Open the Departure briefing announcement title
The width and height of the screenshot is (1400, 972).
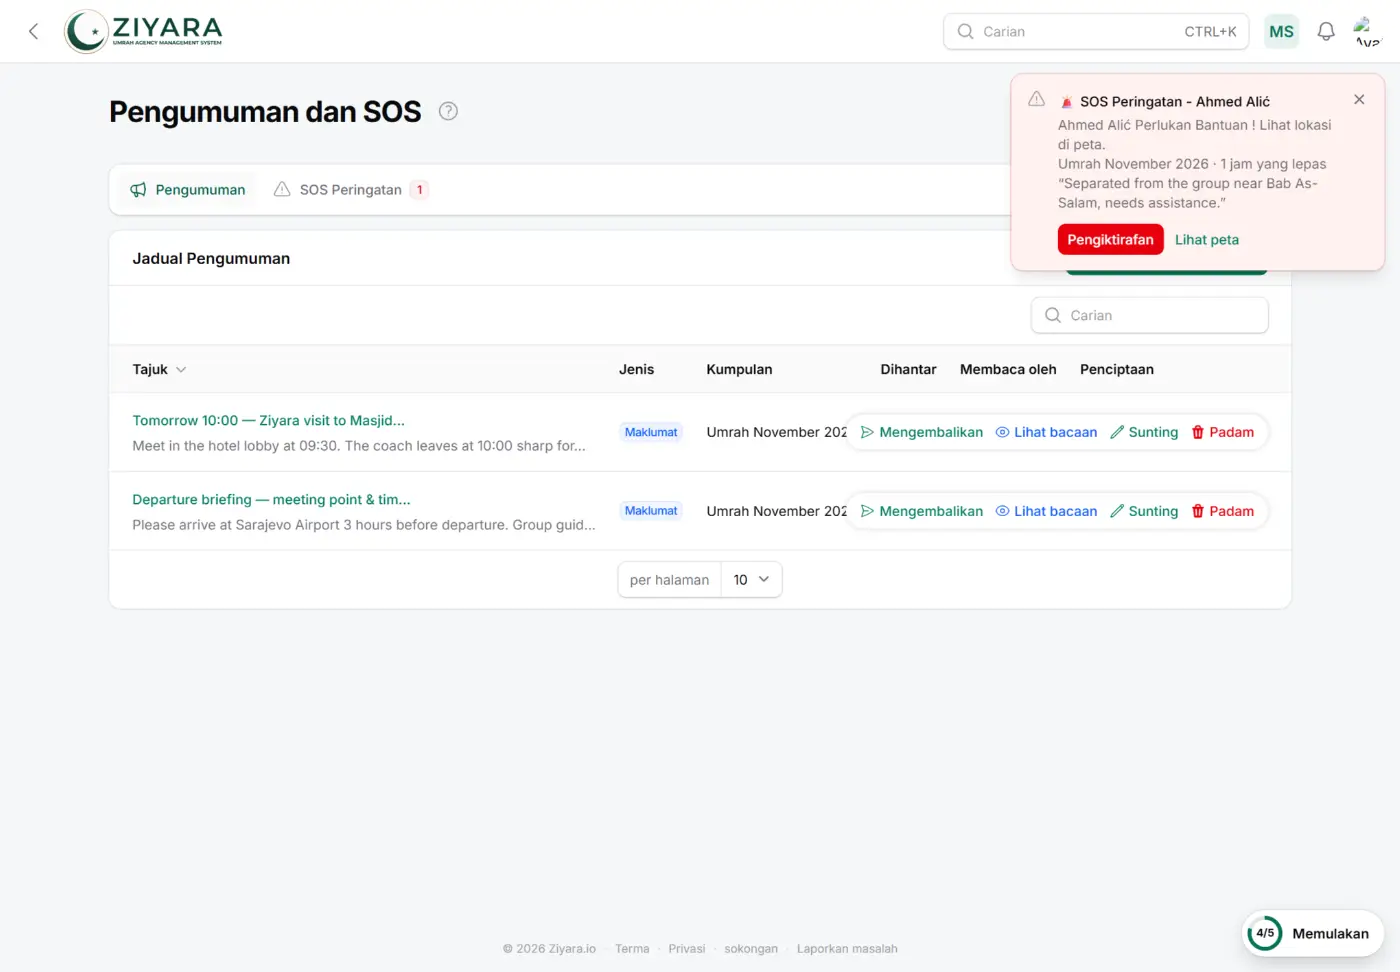(x=272, y=499)
